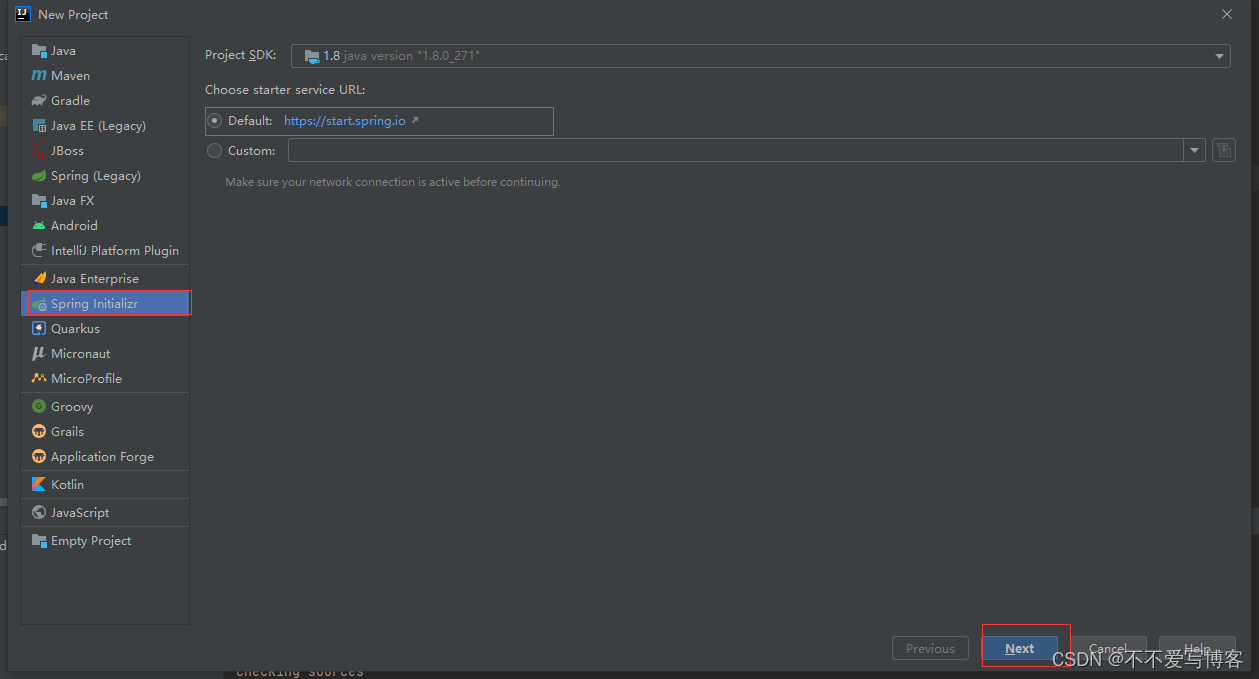Select the Micronaut label in list
Screen dimensions: 1259x679
[x=80, y=354]
